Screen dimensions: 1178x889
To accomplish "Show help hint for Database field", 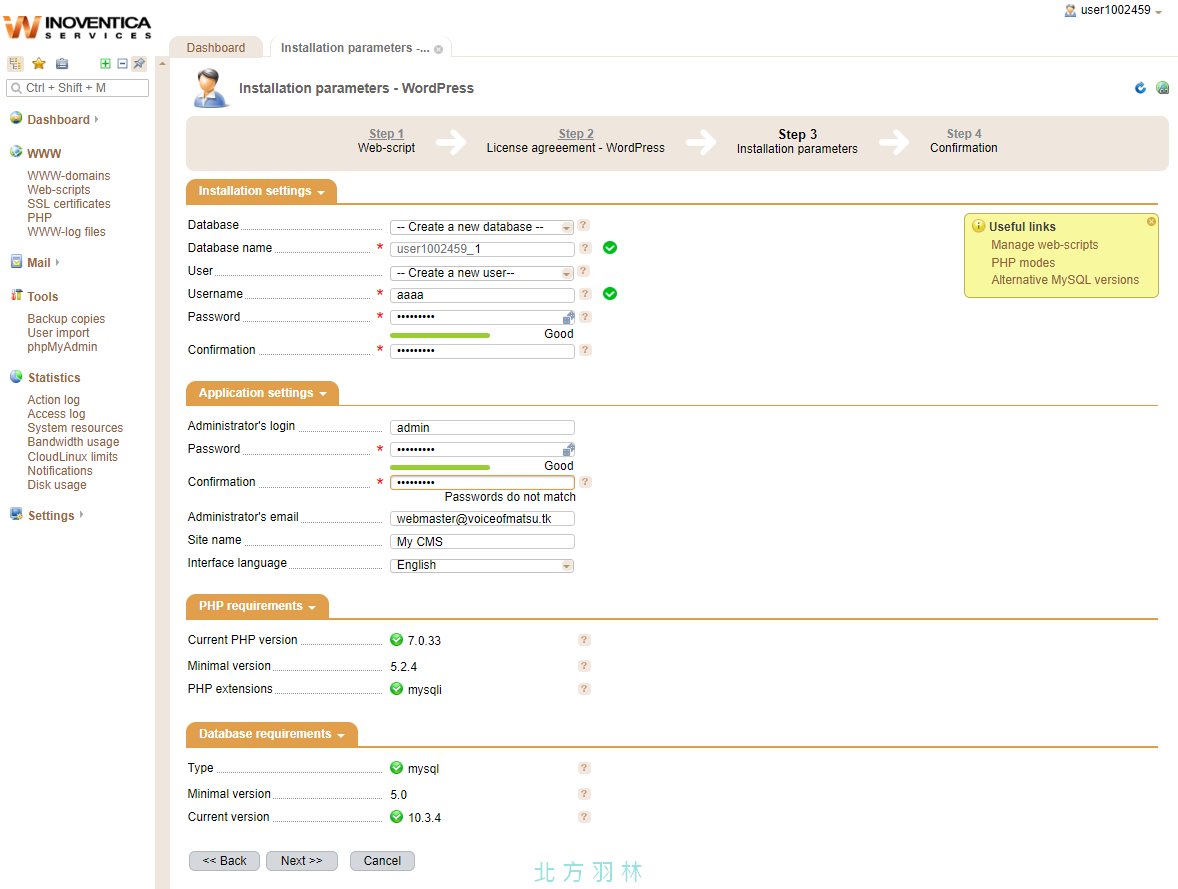I will (584, 225).
